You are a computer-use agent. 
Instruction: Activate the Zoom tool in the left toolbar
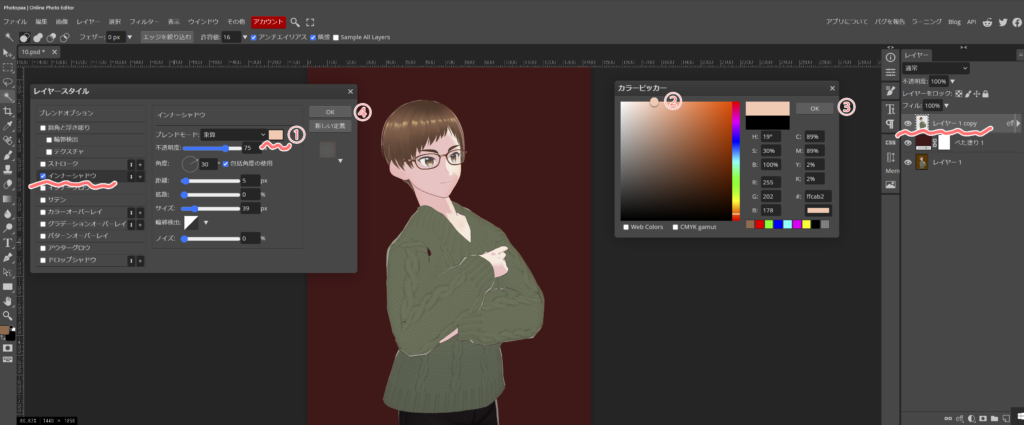[8, 315]
